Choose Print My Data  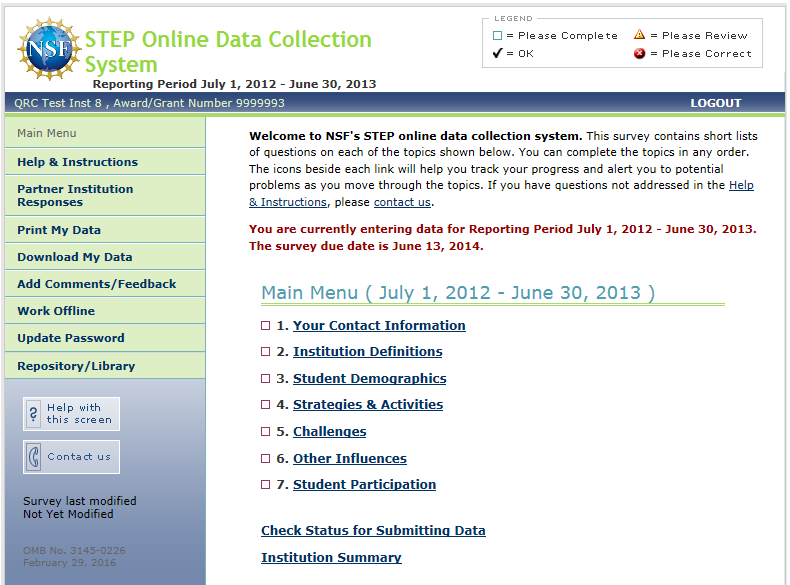105,230
